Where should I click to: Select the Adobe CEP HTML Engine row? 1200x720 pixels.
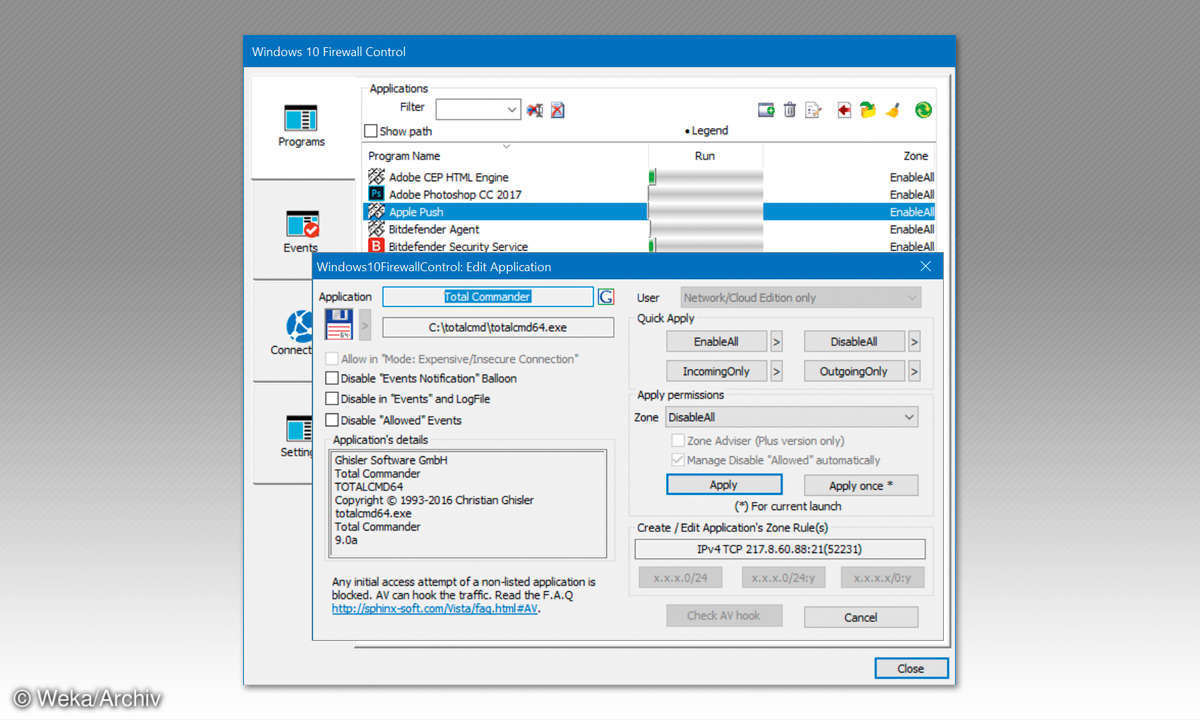click(649, 177)
